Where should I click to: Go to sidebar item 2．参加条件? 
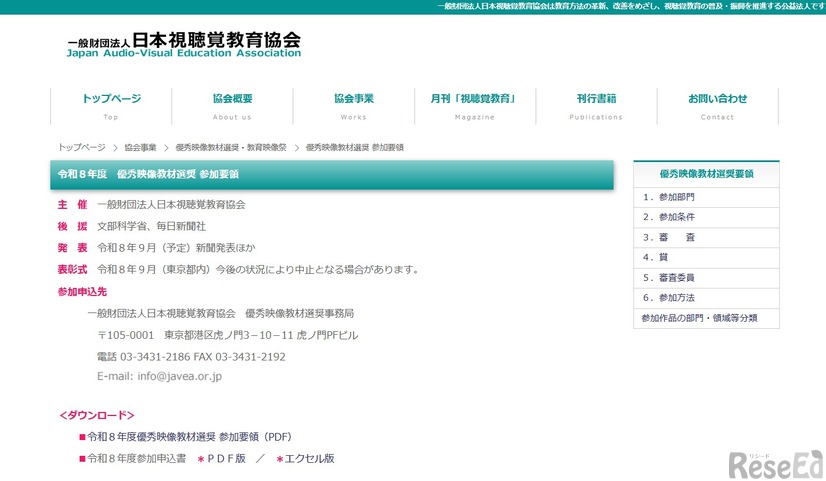[x=706, y=217]
